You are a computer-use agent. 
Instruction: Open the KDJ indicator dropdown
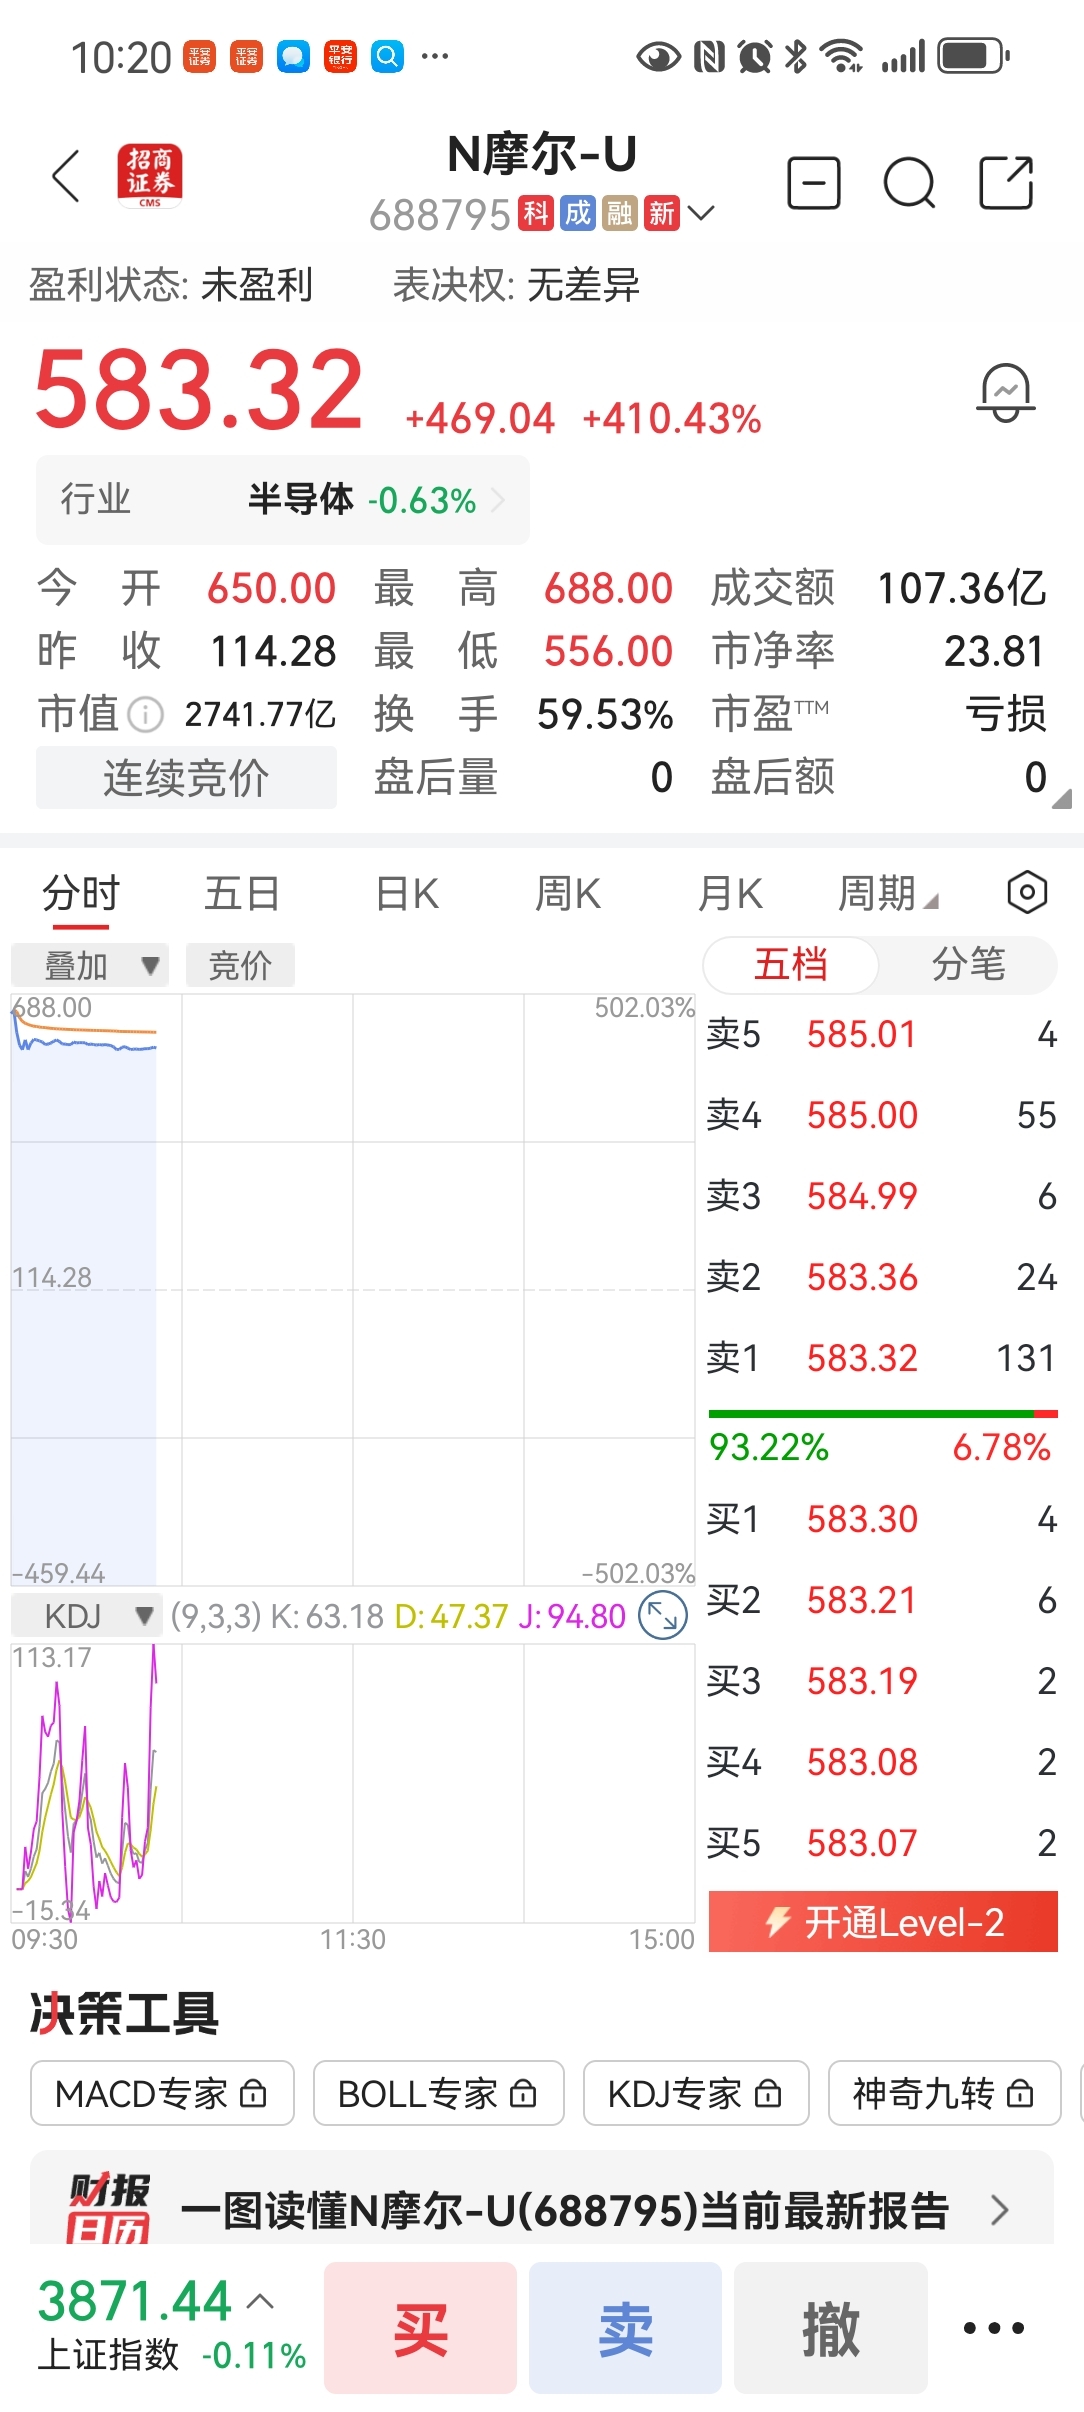[87, 1615]
